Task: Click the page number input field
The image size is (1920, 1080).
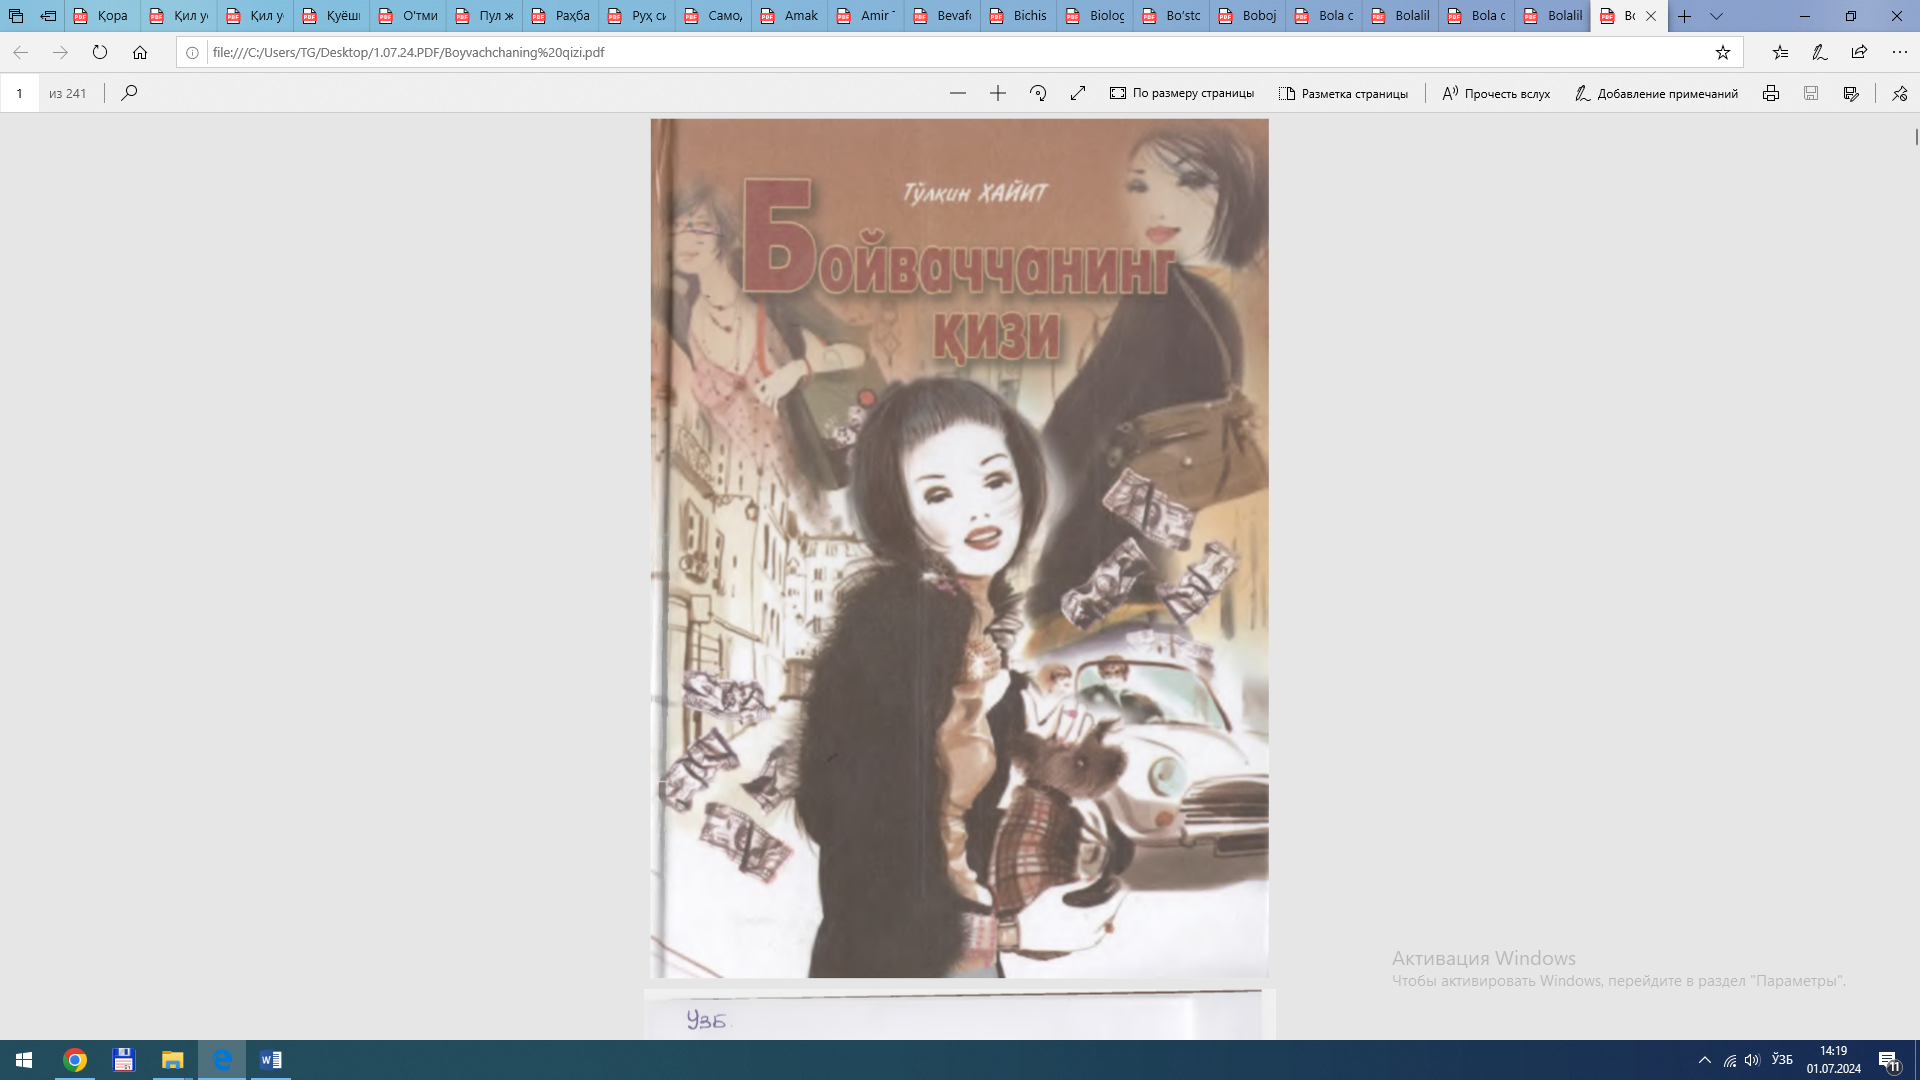Action: [20, 93]
